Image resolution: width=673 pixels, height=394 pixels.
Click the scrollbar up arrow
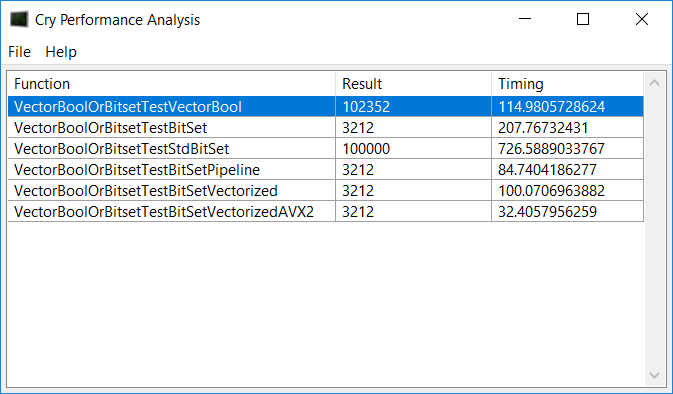[x=655, y=83]
